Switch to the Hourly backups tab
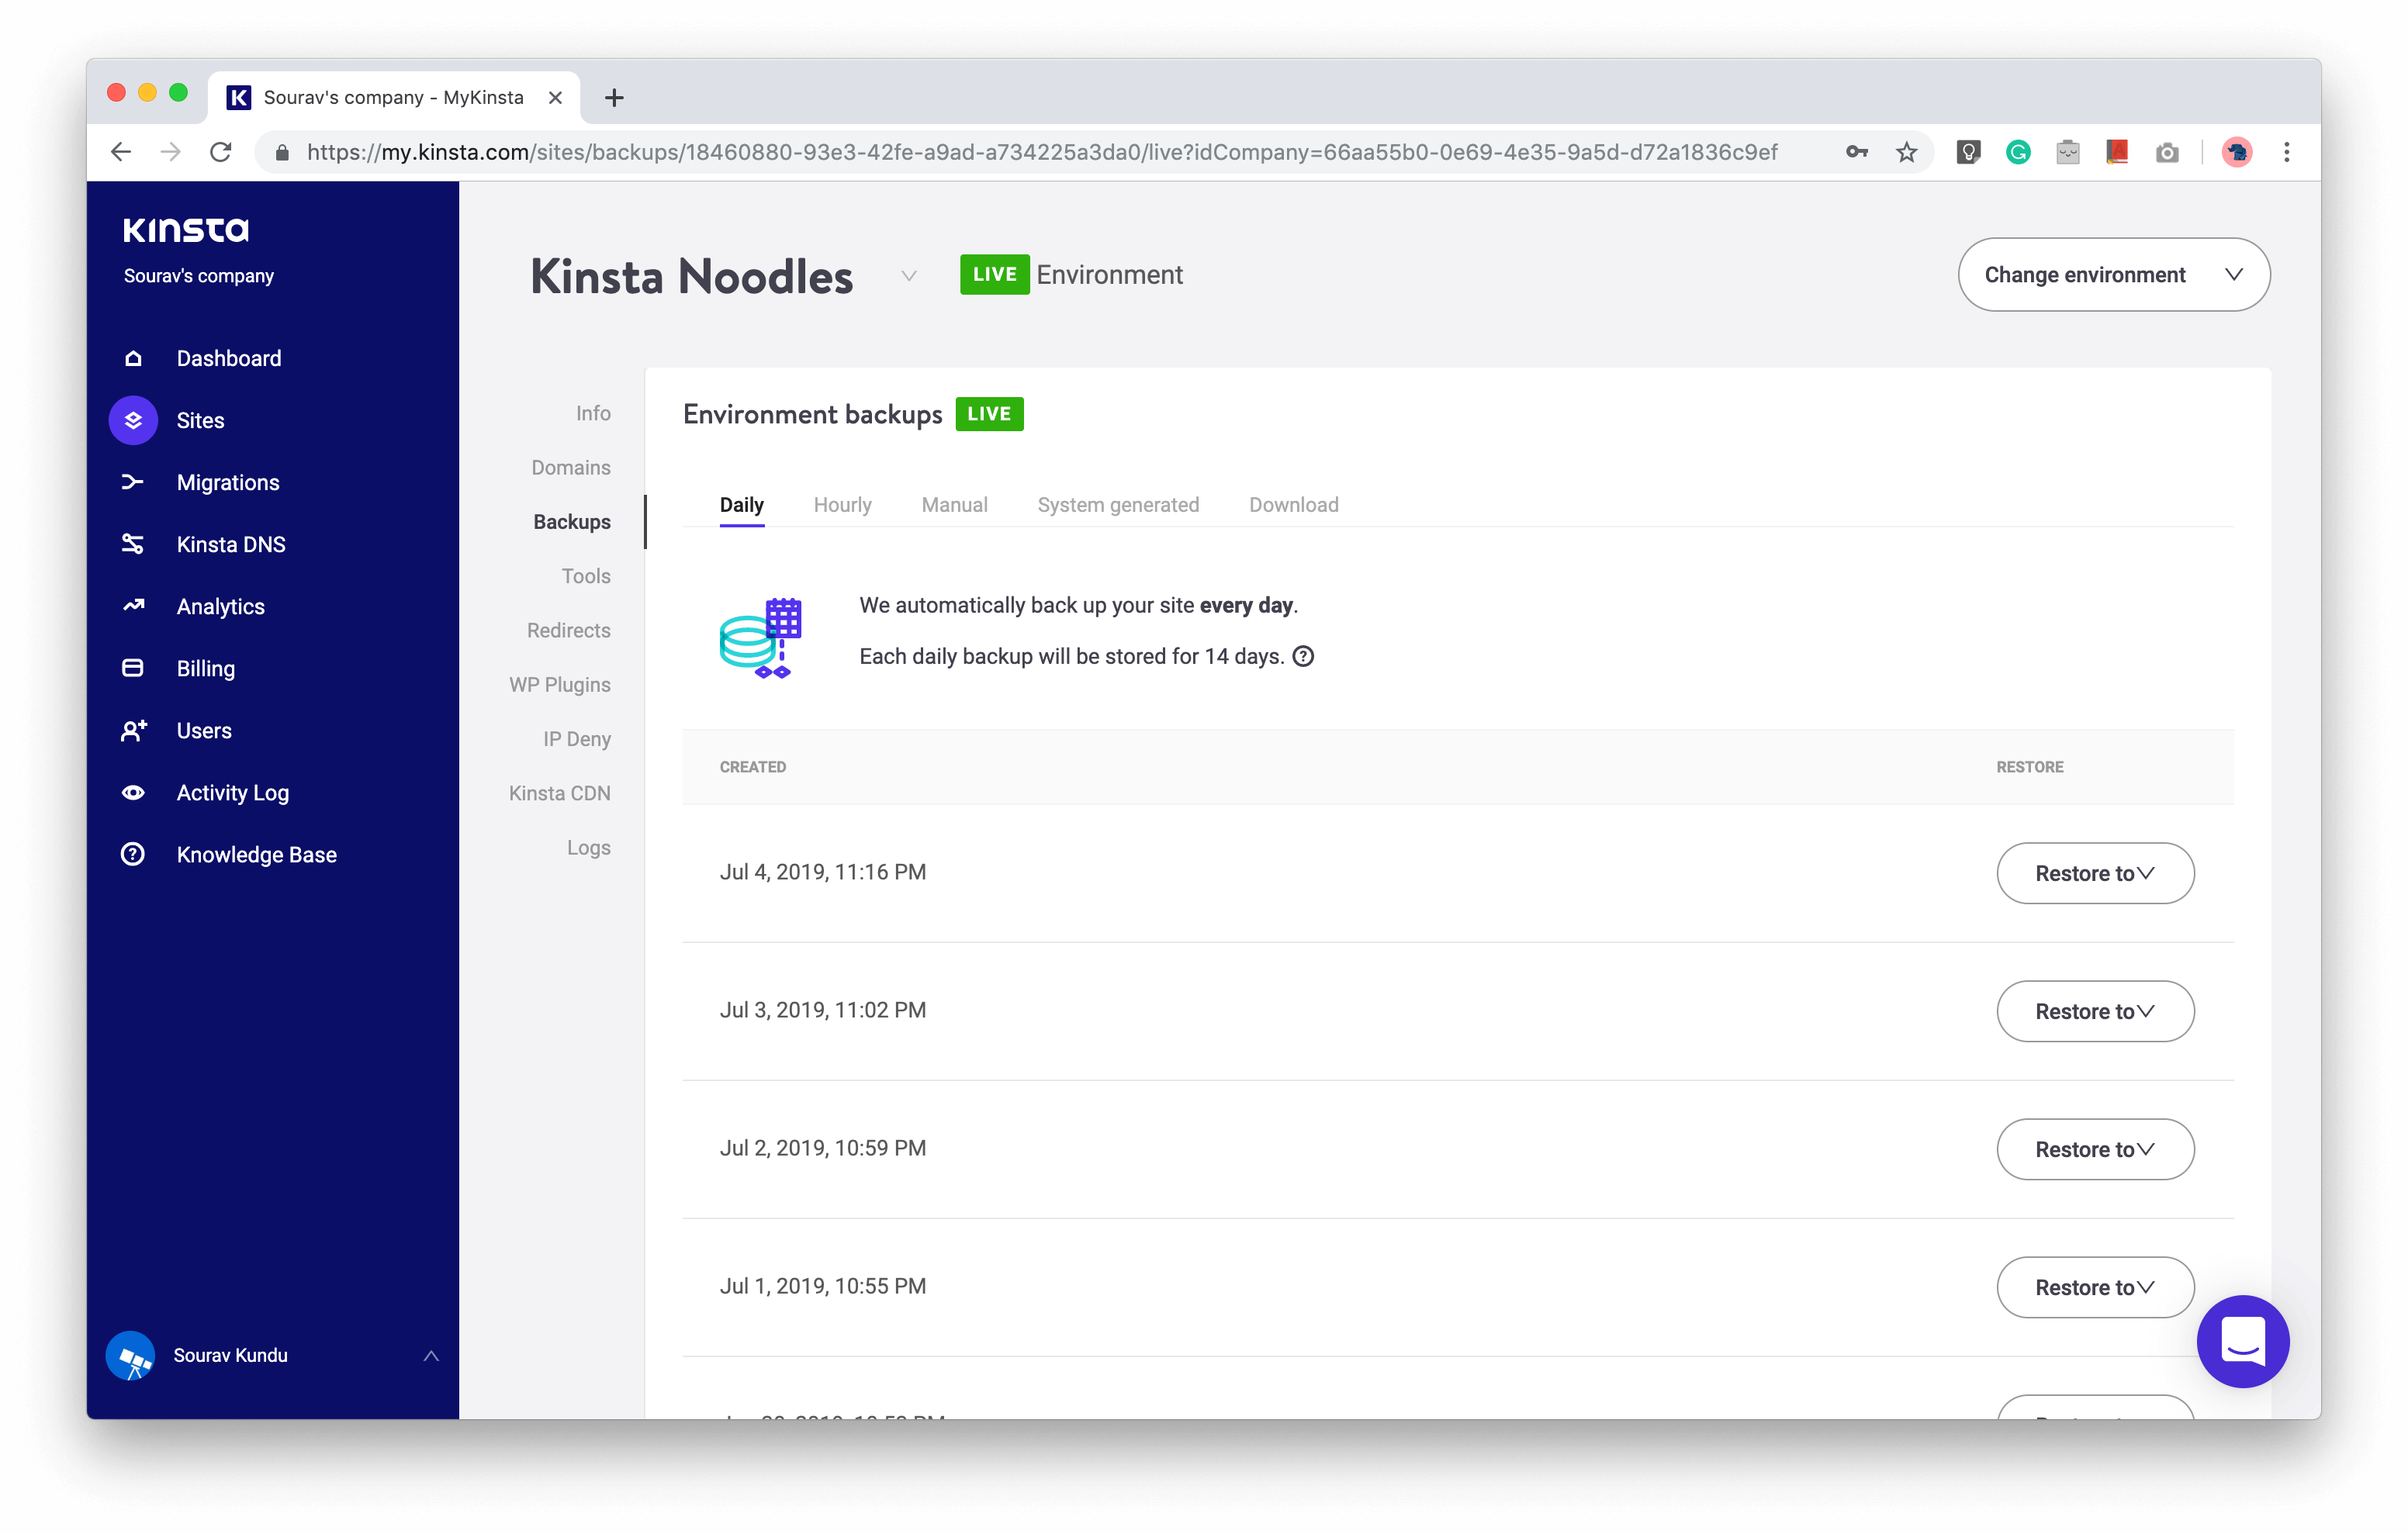 (842, 504)
